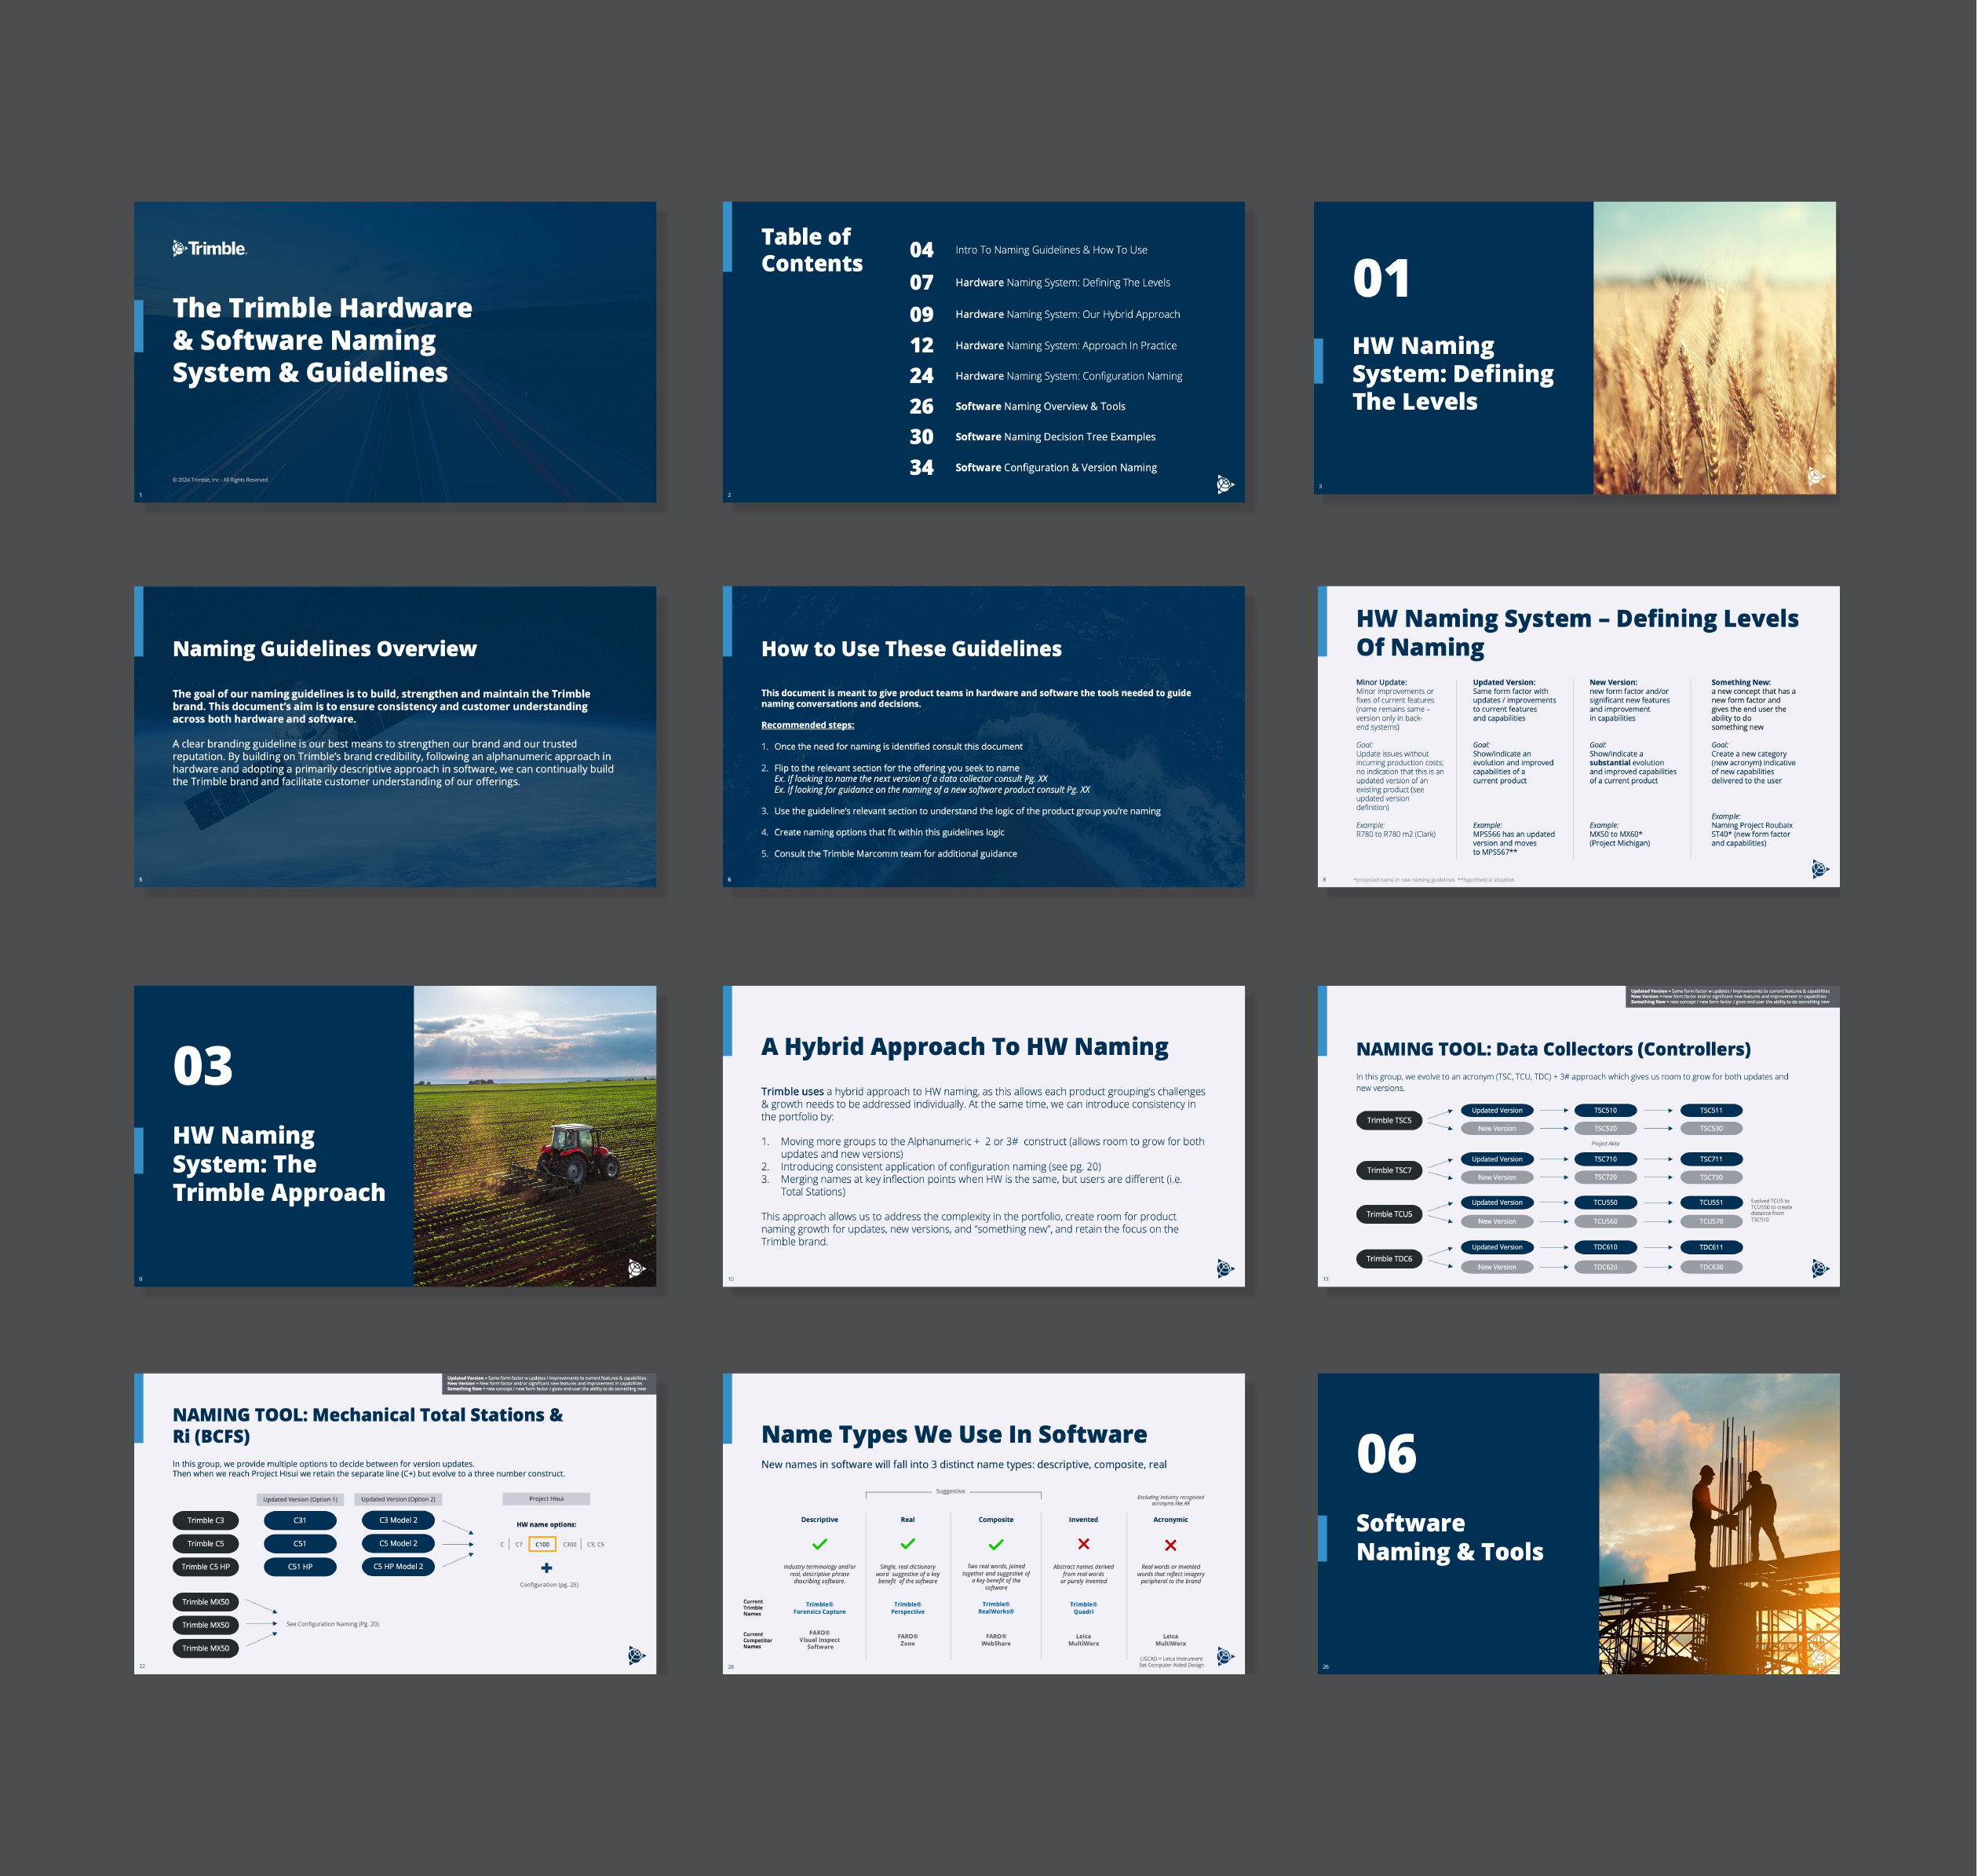Click contents entry 09 Our Hybrid Approach
This screenshot has height=1876, width=1978.
pos(1045,314)
